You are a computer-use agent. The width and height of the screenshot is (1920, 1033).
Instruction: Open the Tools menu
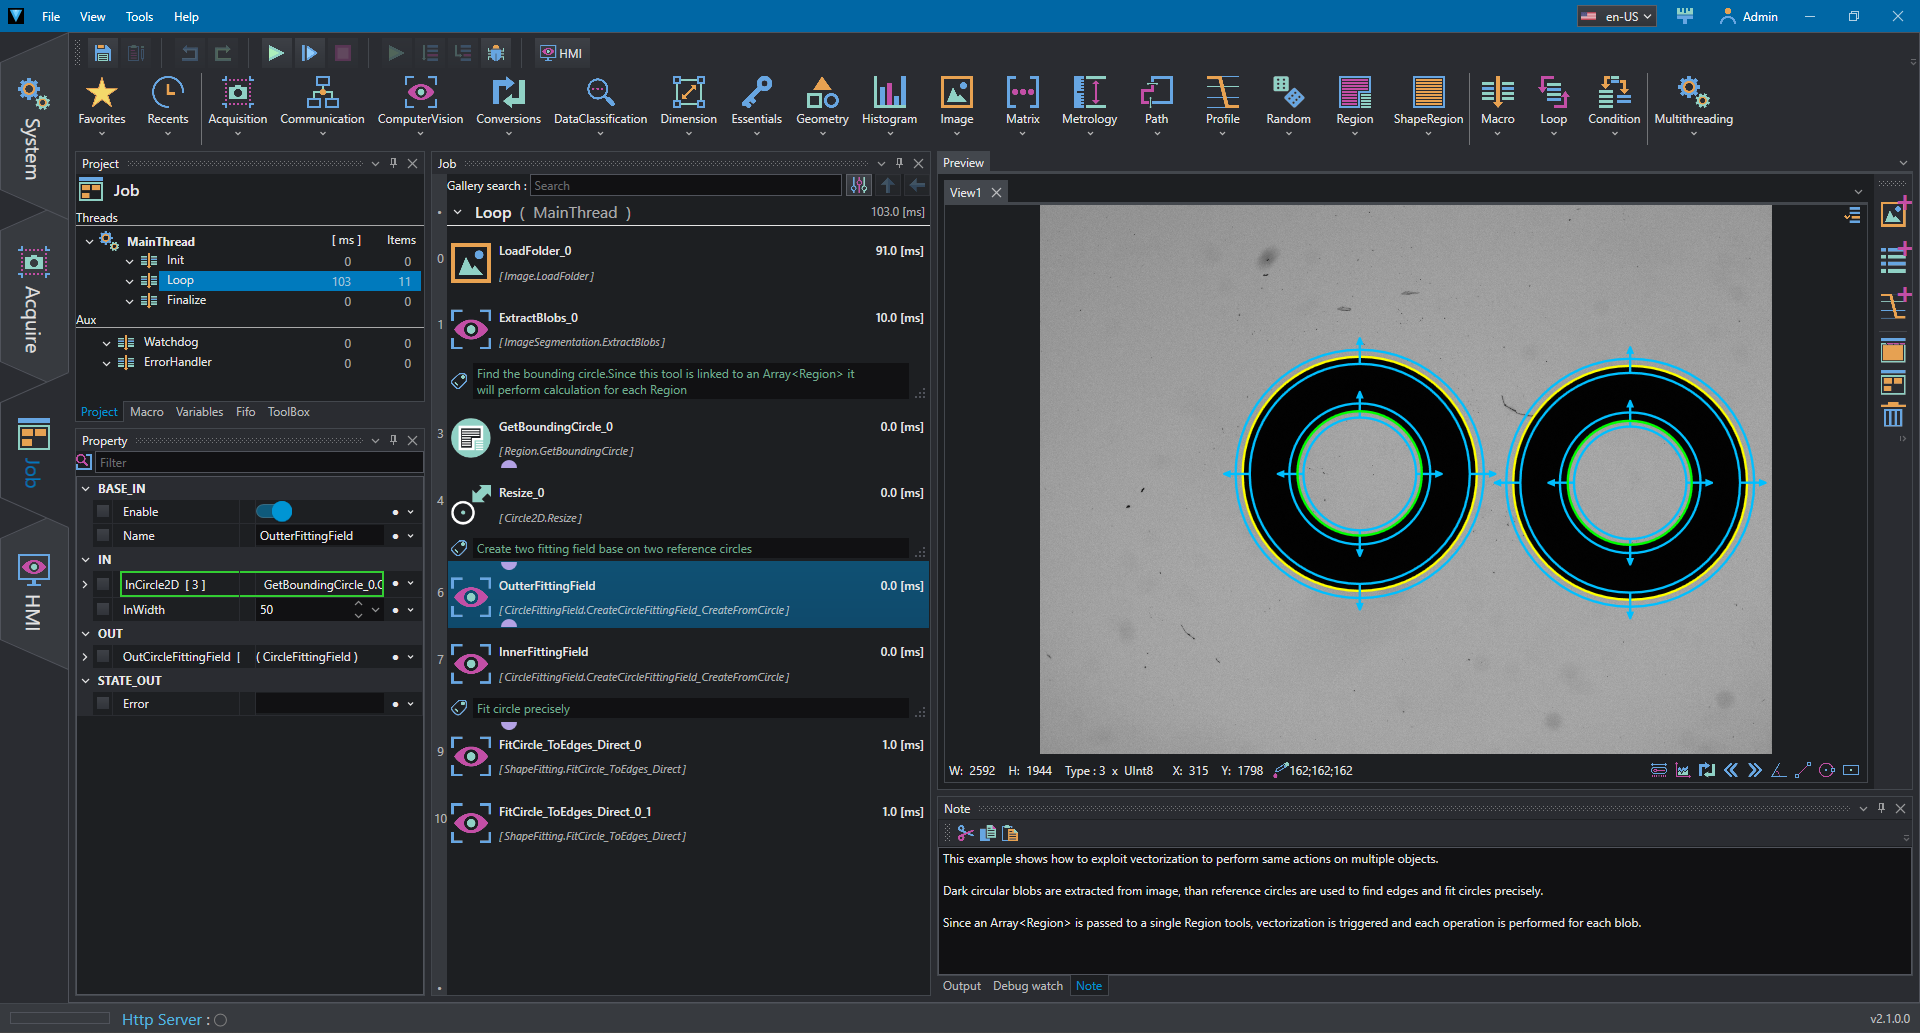pyautogui.click(x=139, y=16)
